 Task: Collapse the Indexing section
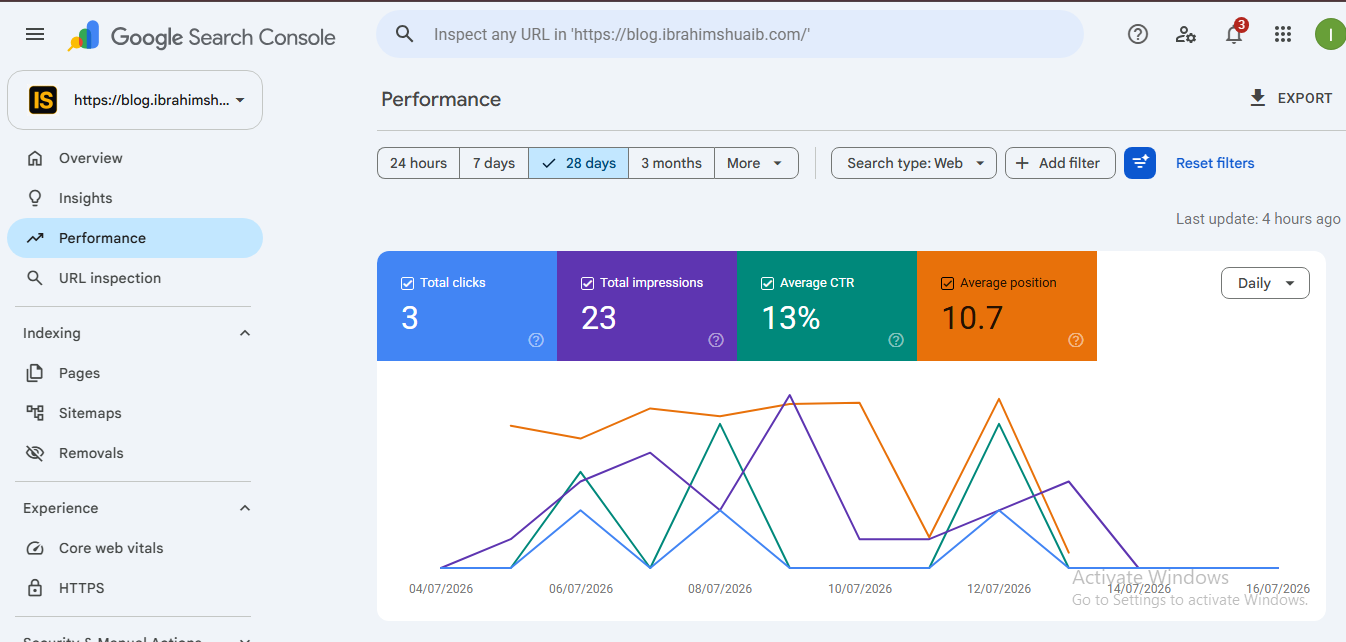click(x=245, y=333)
